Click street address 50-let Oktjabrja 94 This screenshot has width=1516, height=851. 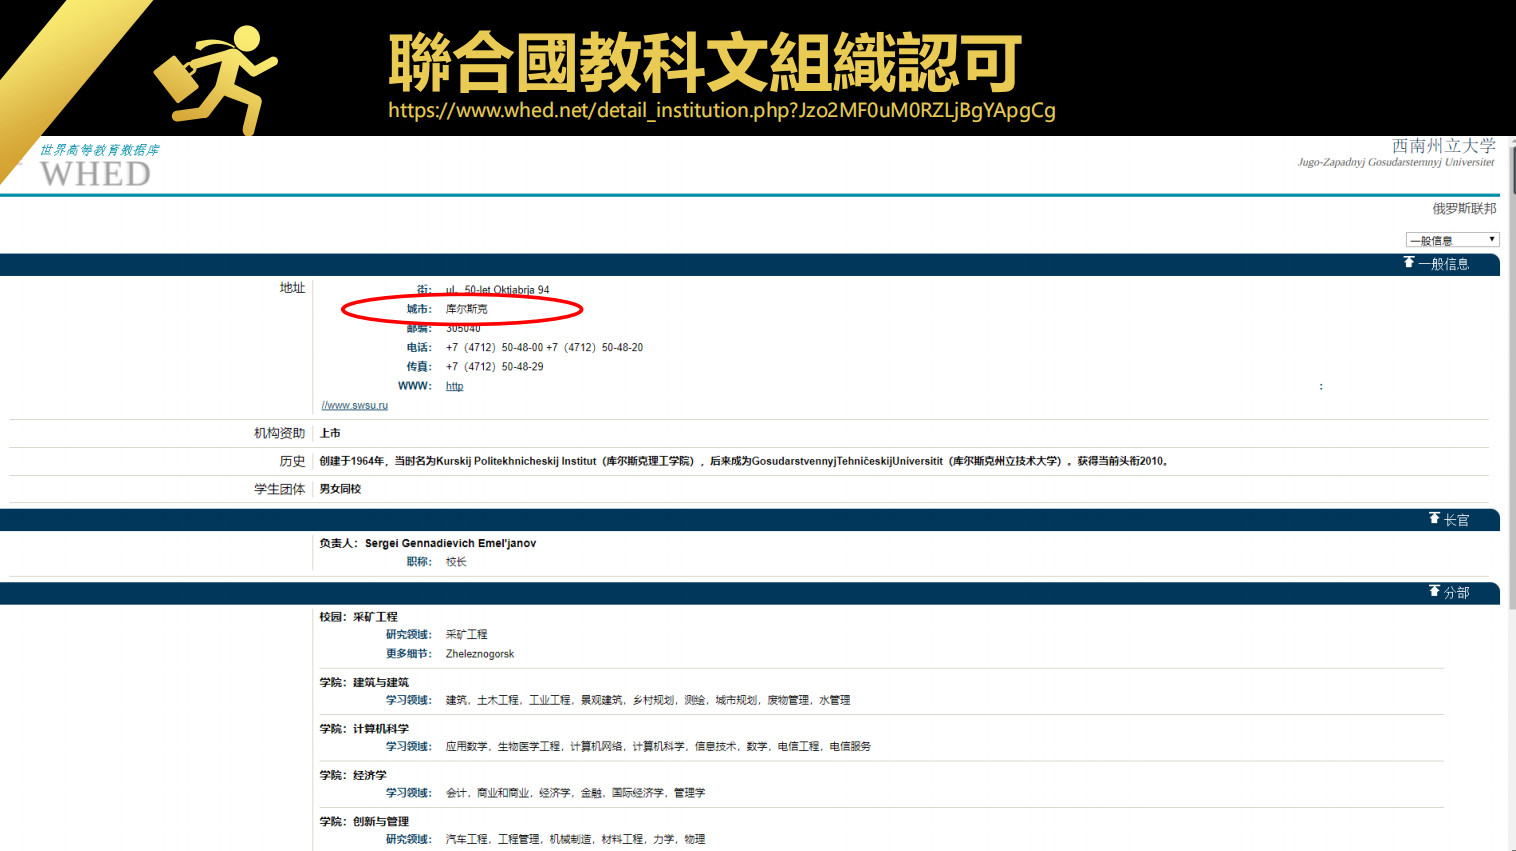(497, 290)
